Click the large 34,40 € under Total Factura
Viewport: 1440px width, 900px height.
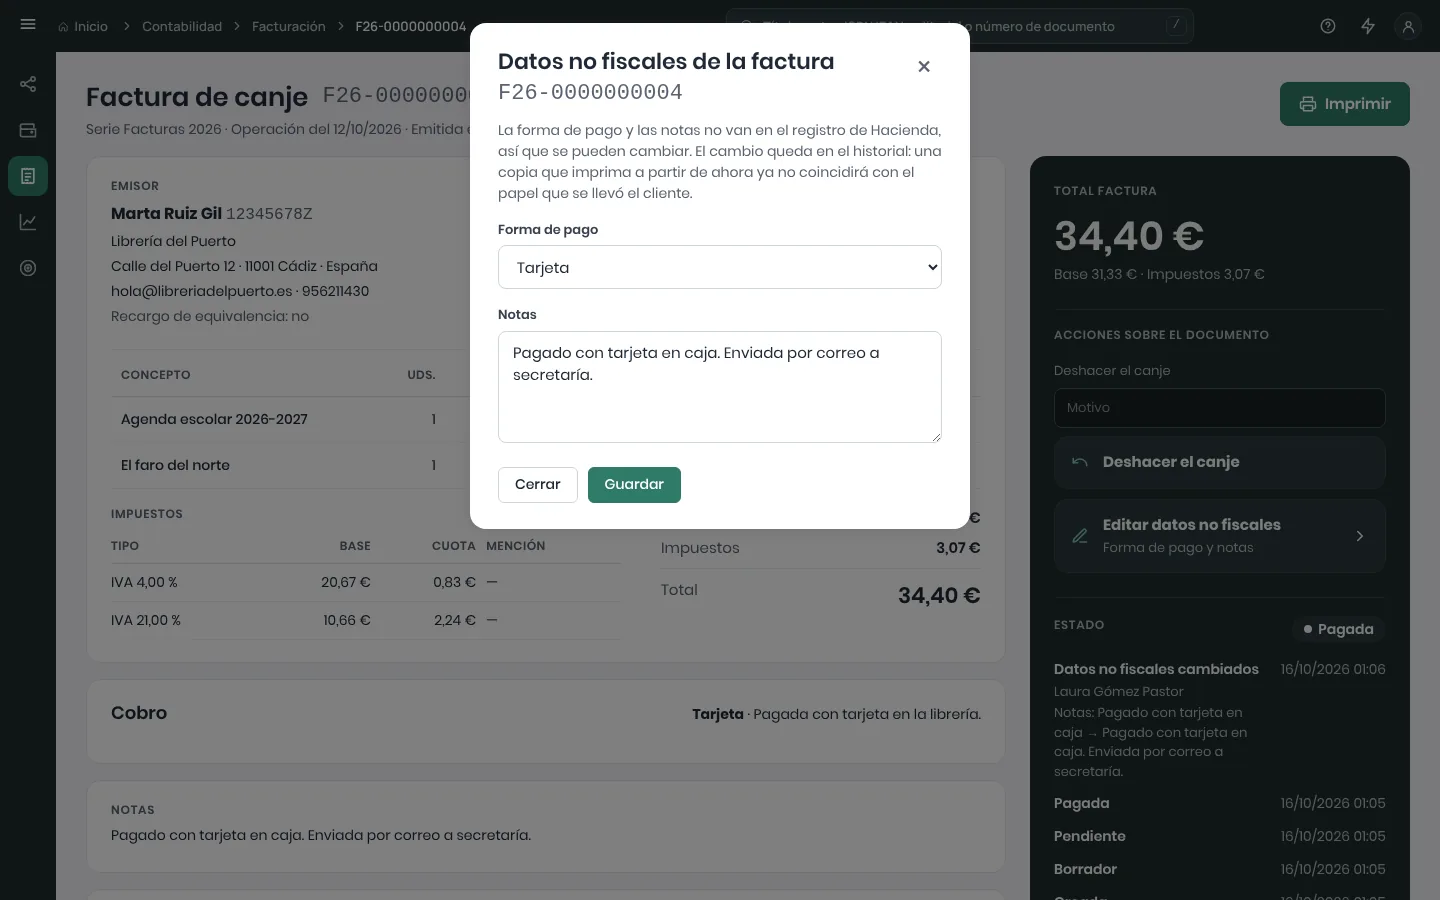click(x=1129, y=236)
